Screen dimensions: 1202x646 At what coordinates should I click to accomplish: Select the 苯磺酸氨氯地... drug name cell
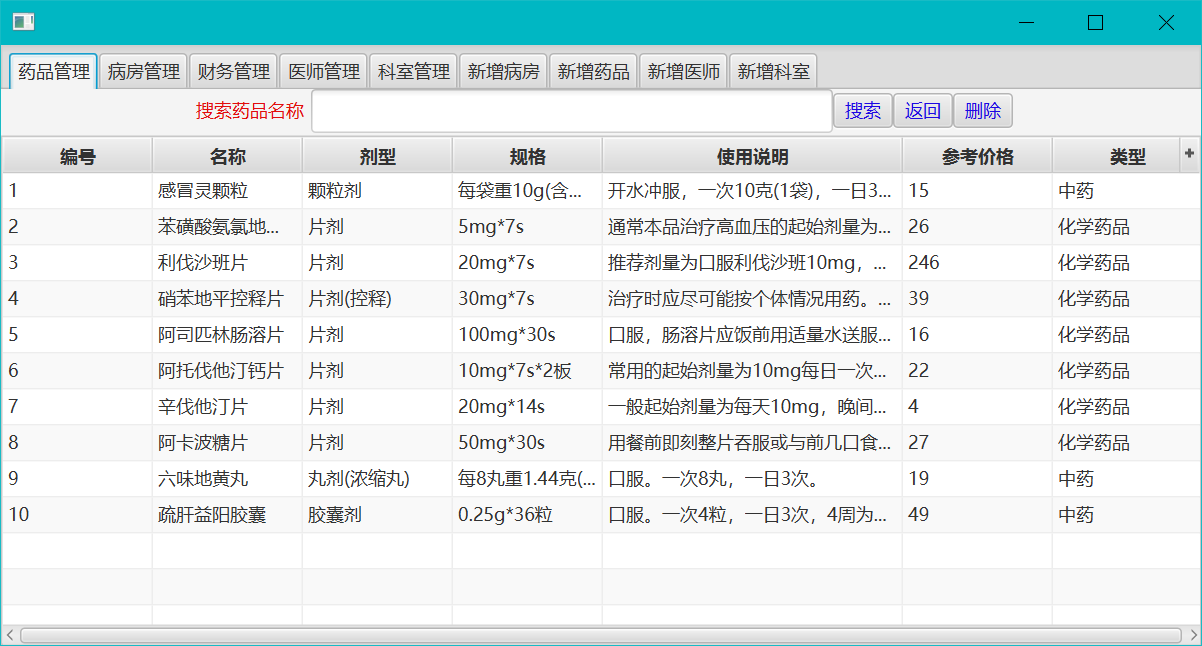[x=227, y=227]
